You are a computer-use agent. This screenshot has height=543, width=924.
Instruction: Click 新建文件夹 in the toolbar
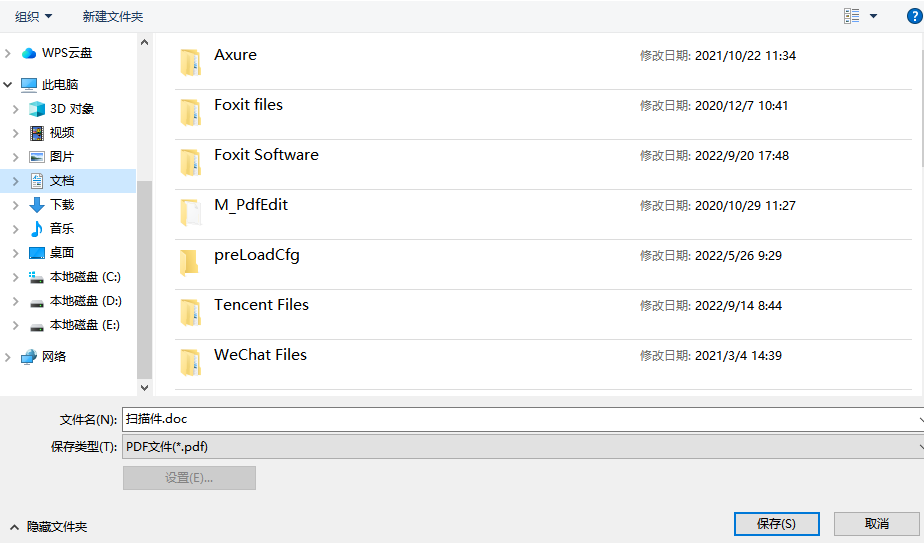pos(113,17)
